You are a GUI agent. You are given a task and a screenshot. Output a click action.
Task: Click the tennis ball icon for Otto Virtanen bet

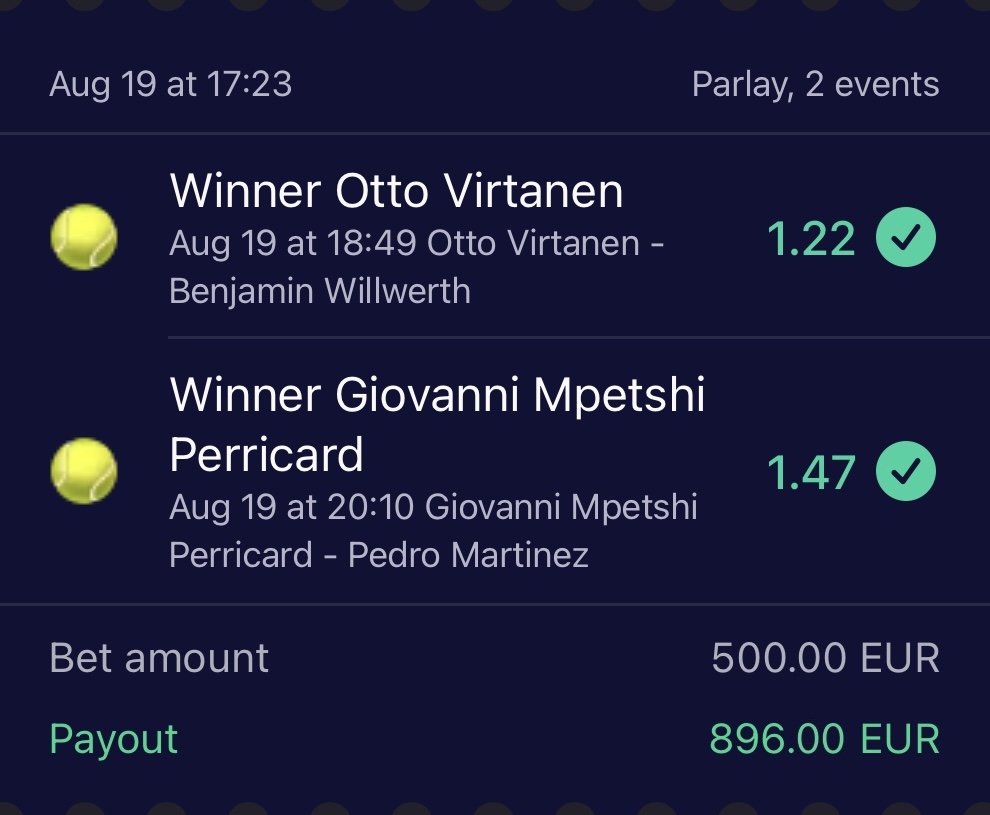(x=84, y=237)
